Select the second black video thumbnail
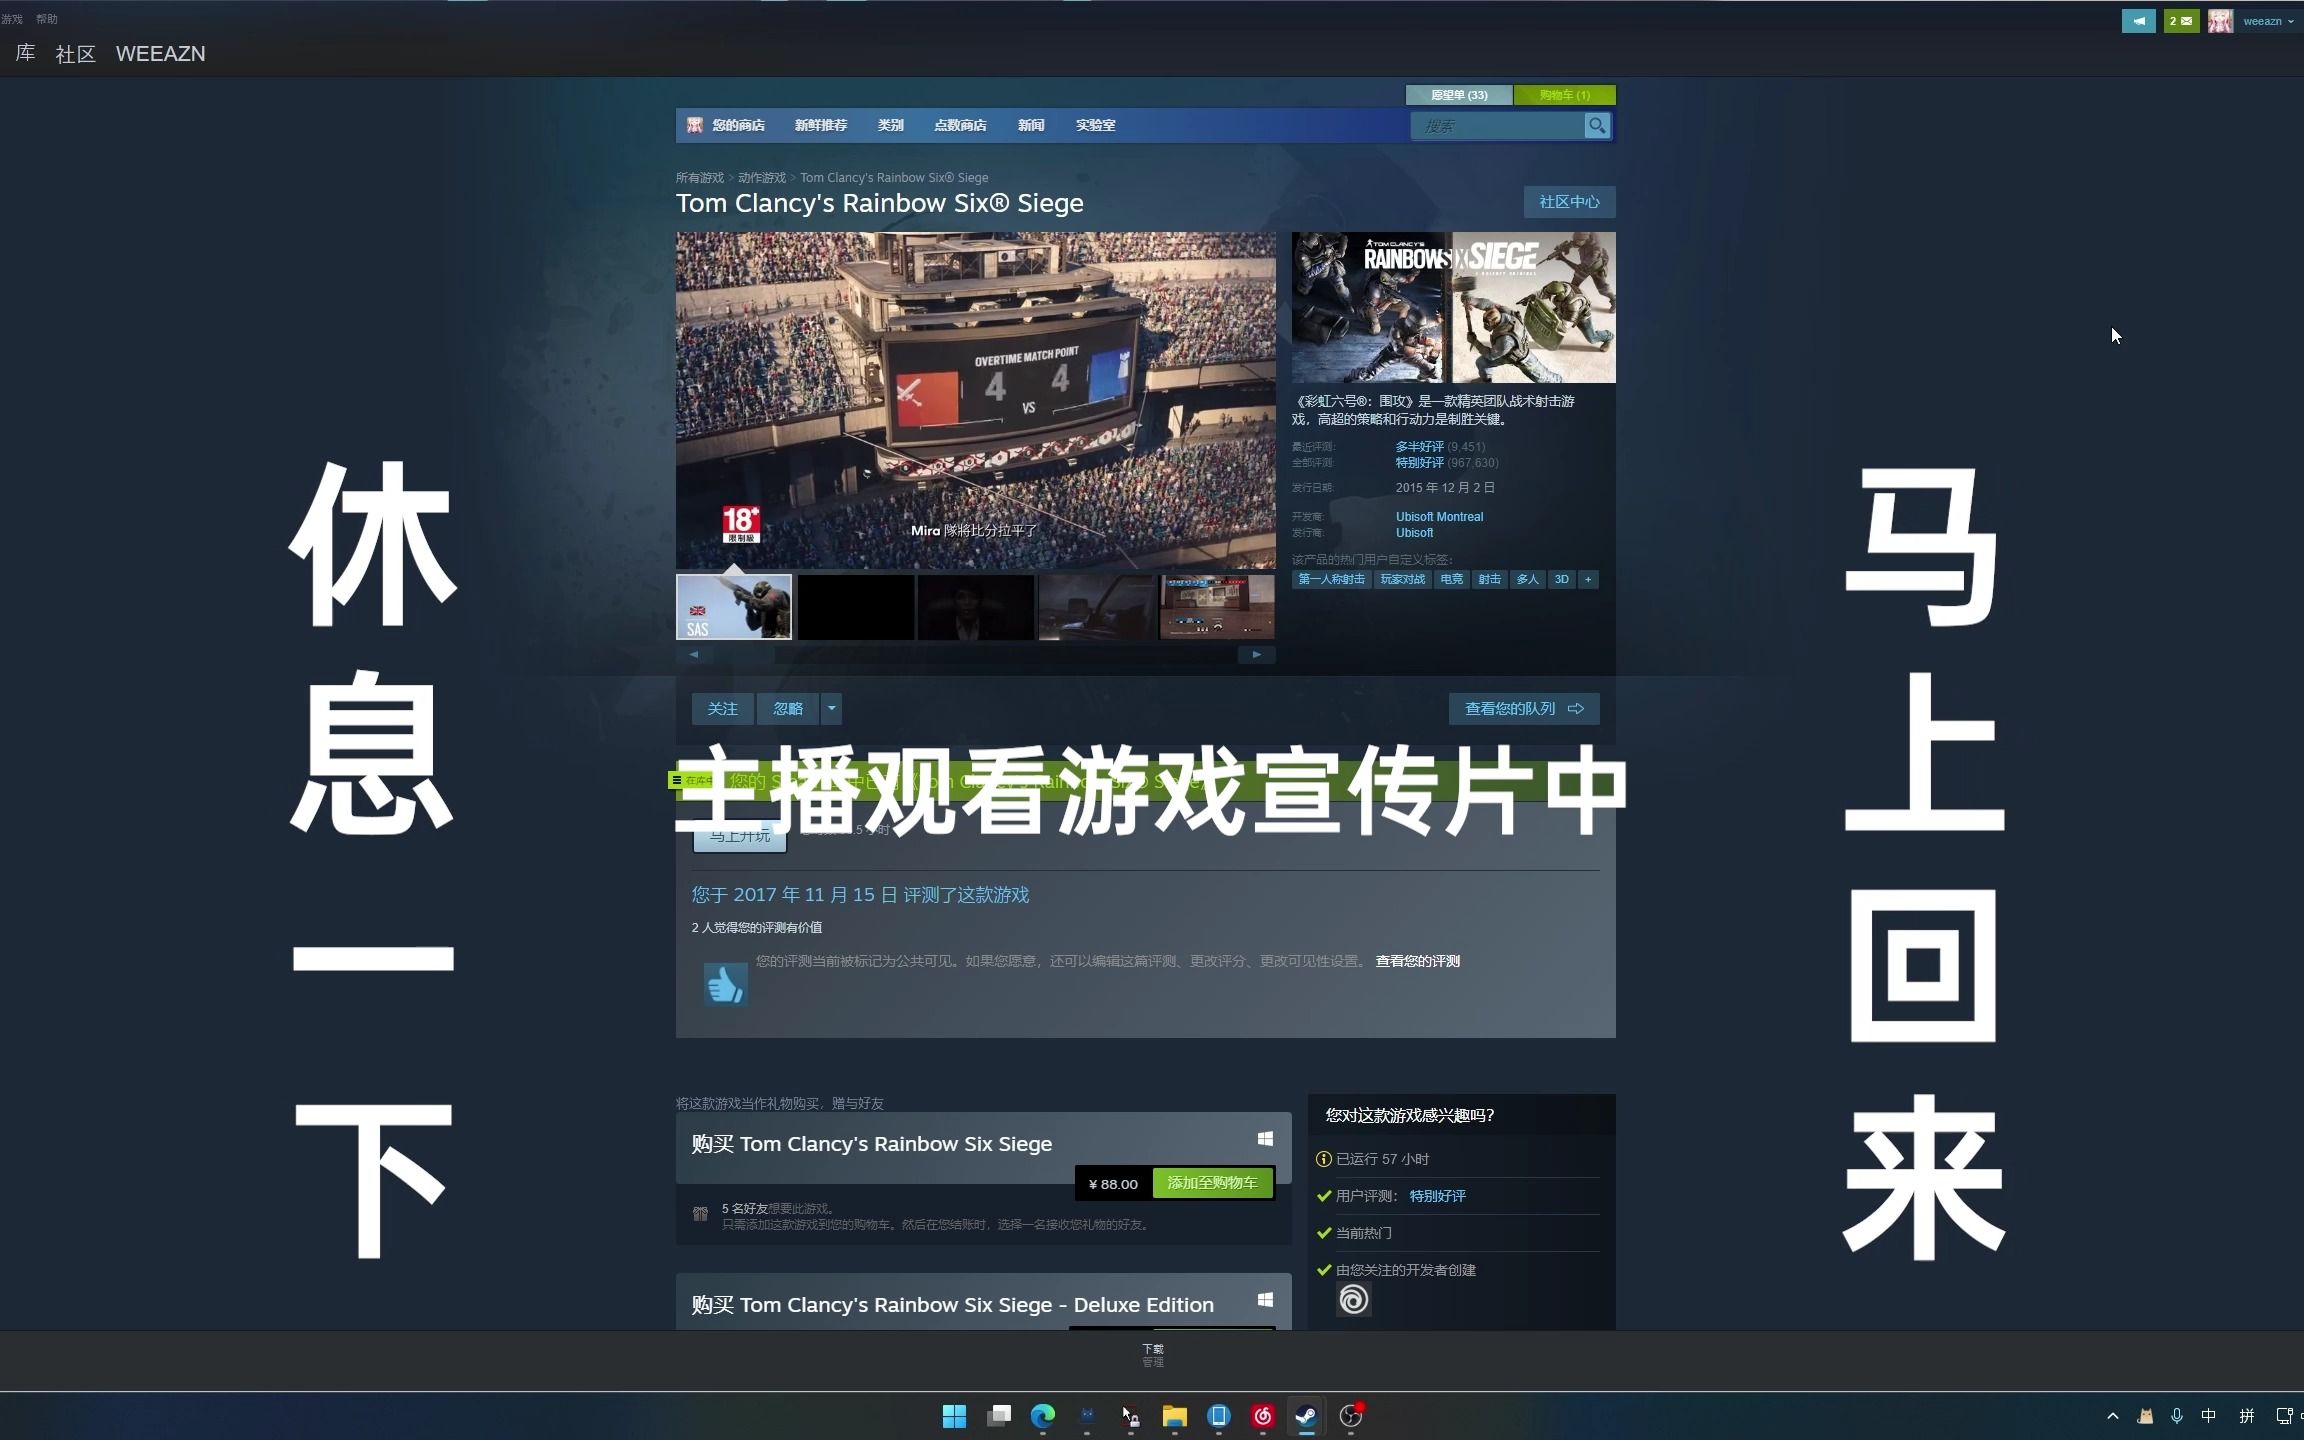The image size is (2304, 1440). (x=855, y=607)
